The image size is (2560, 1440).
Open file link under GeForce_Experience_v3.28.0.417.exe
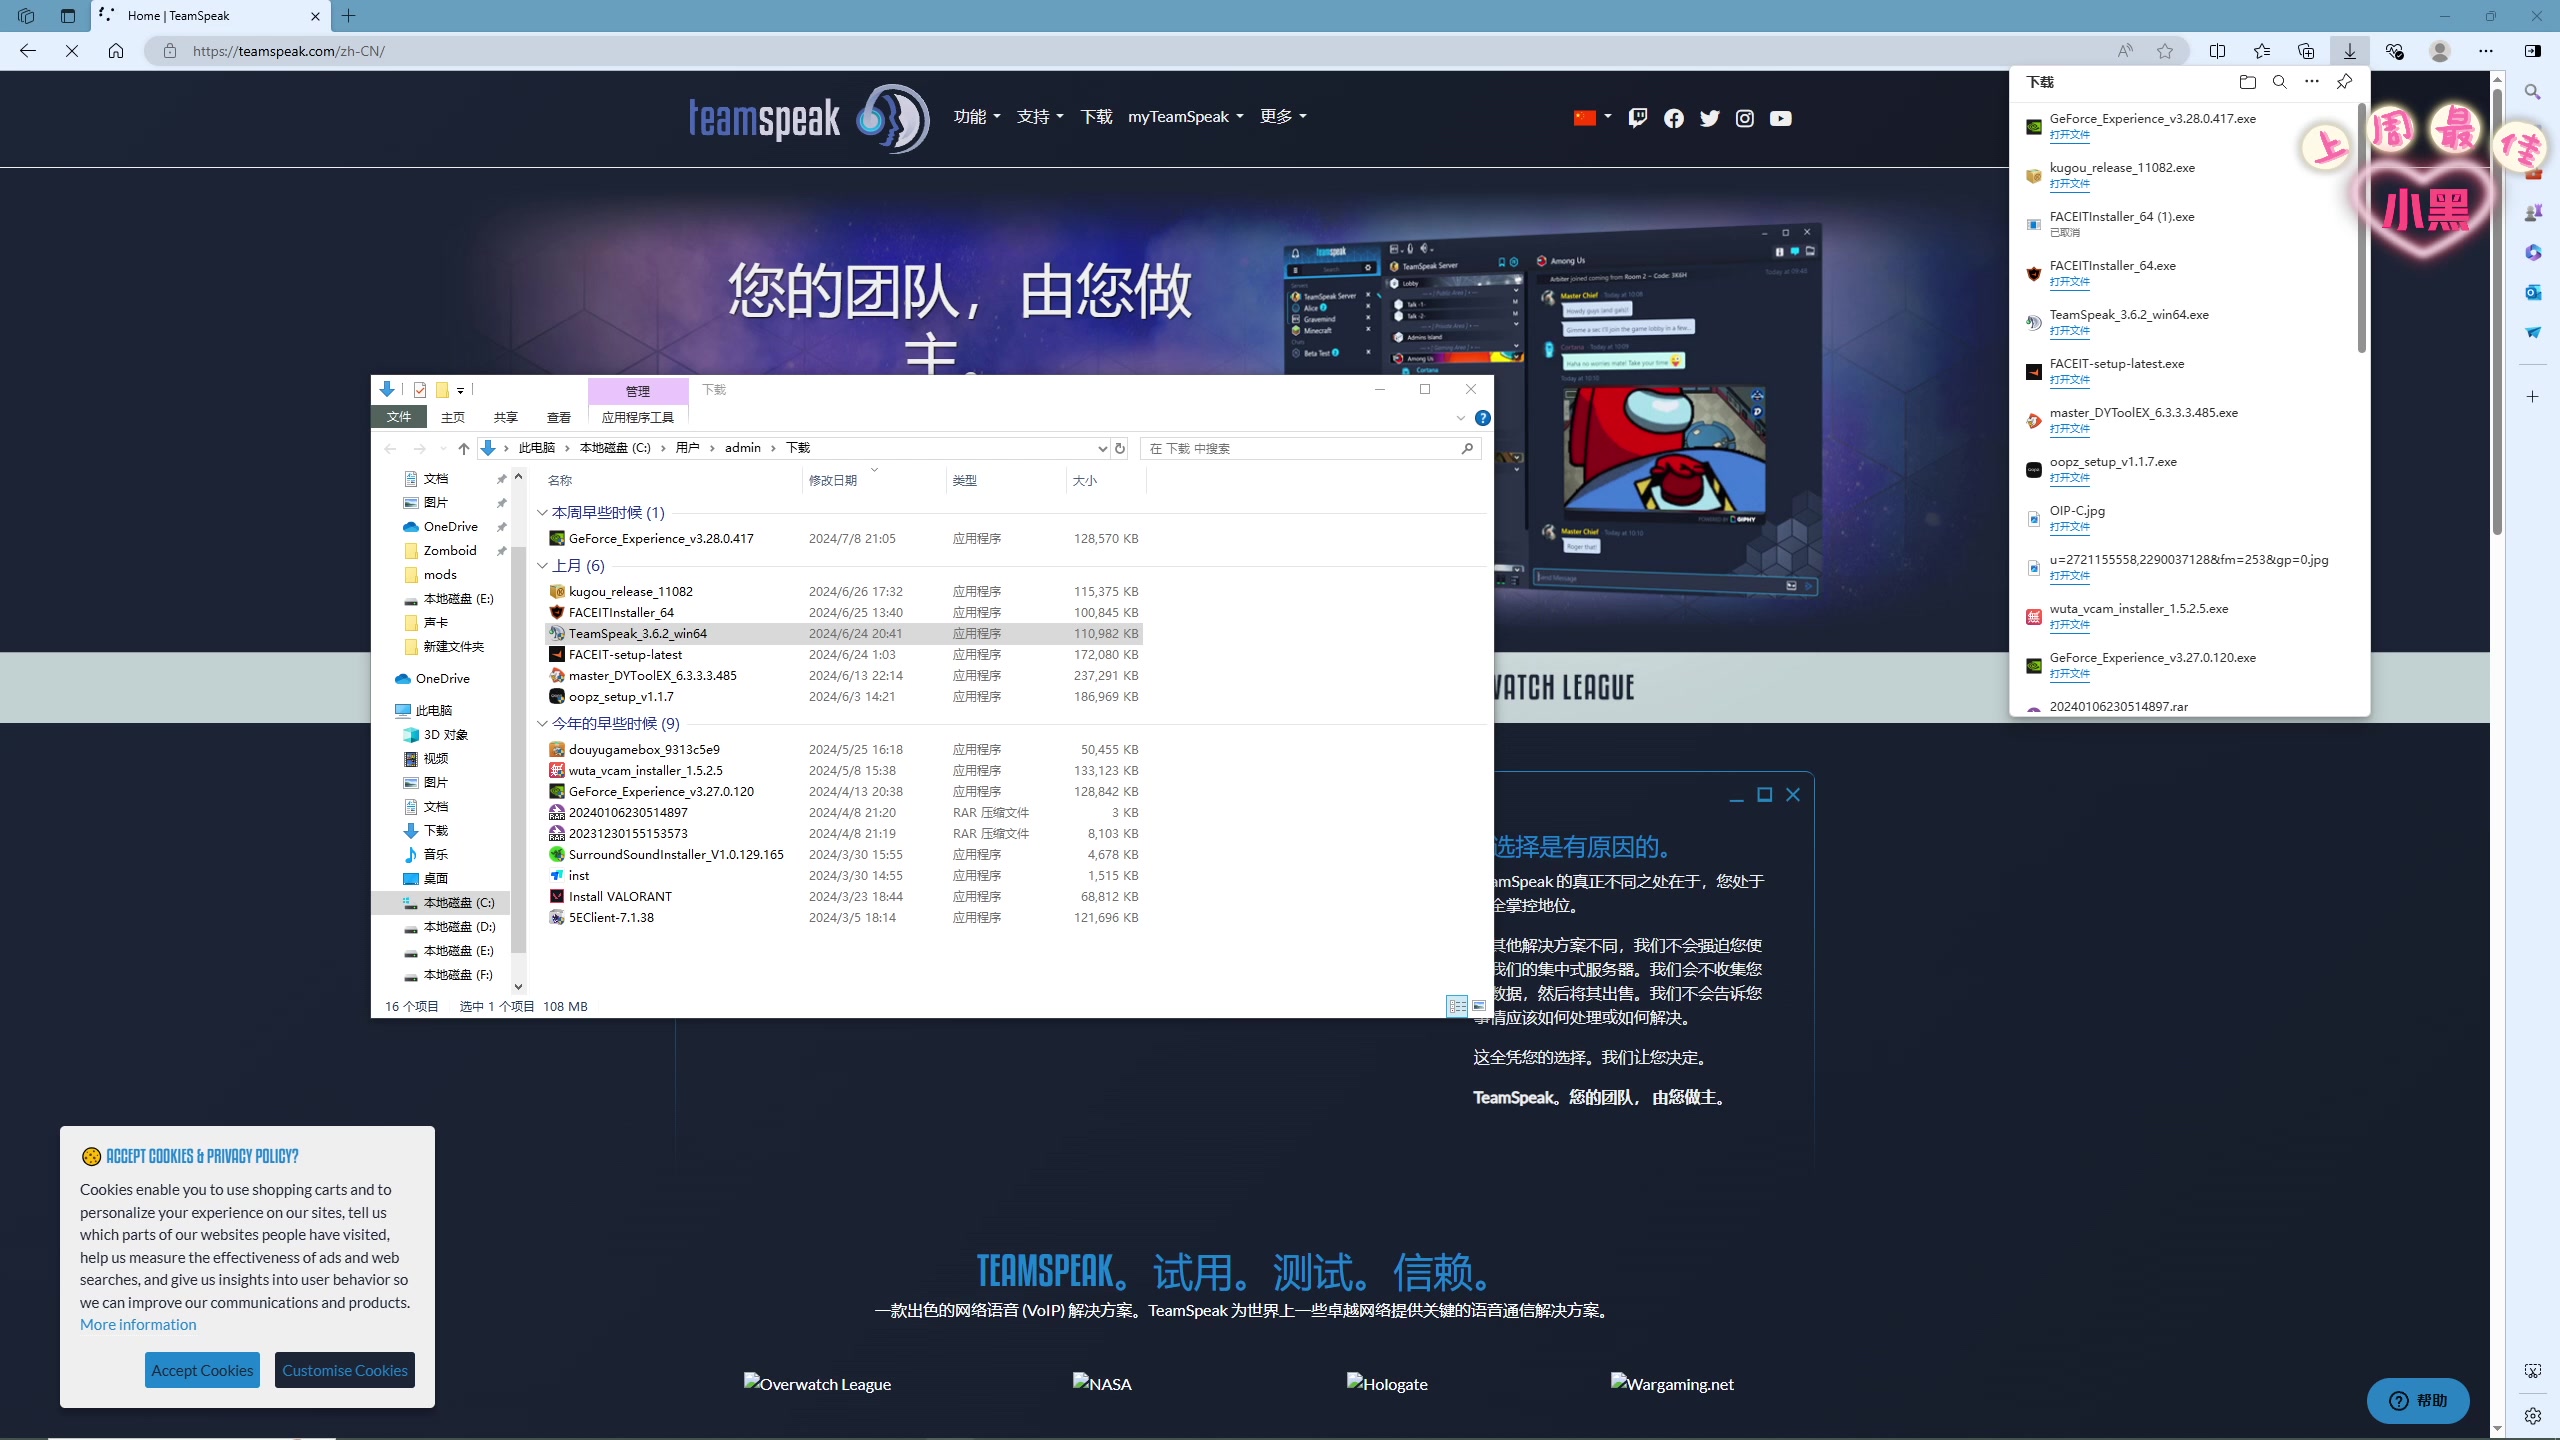click(x=2070, y=135)
